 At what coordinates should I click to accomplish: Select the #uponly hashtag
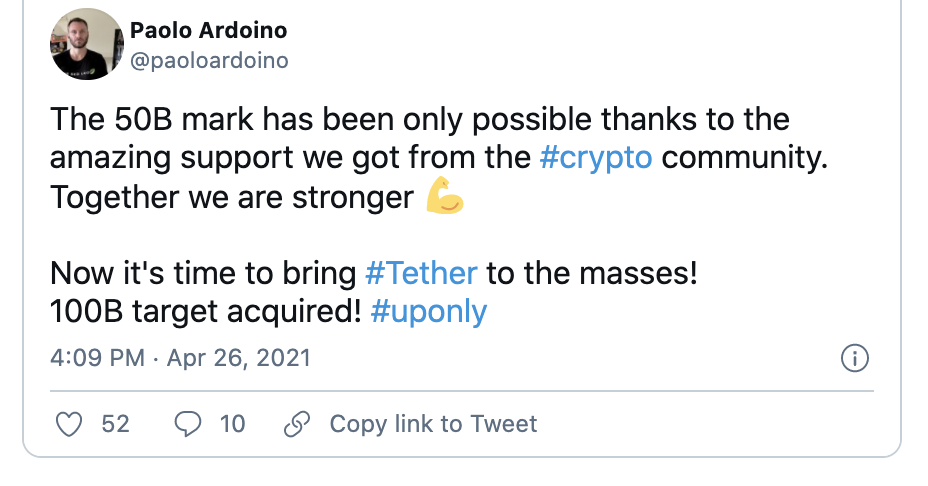click(x=428, y=311)
